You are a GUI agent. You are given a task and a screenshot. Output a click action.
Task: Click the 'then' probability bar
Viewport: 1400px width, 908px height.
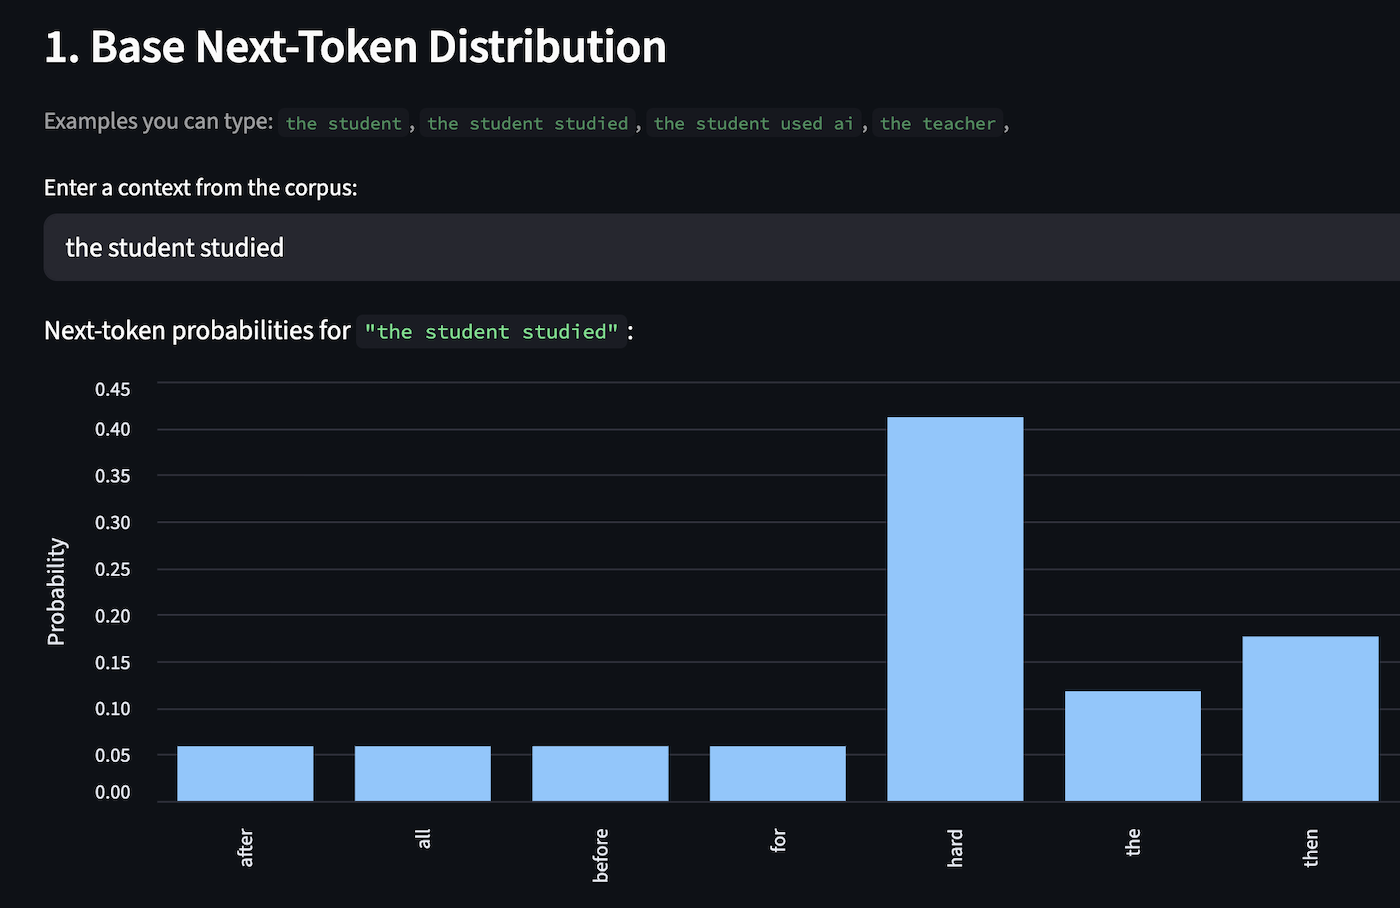(x=1310, y=718)
